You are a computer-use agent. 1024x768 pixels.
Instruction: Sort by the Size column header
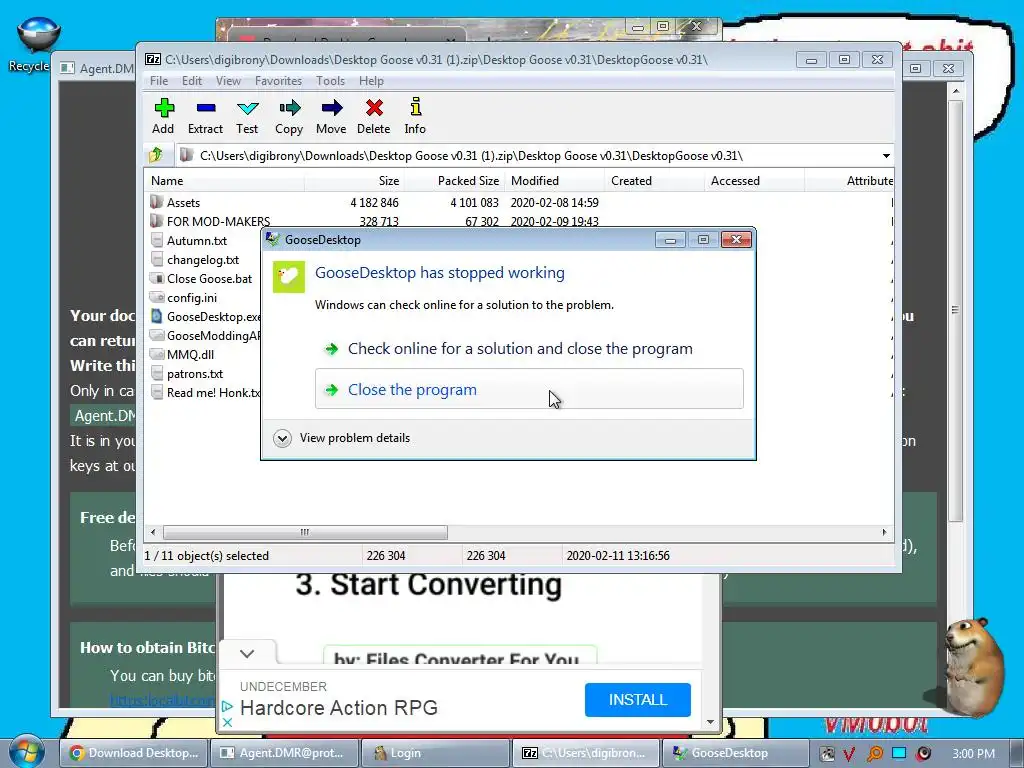click(353, 181)
